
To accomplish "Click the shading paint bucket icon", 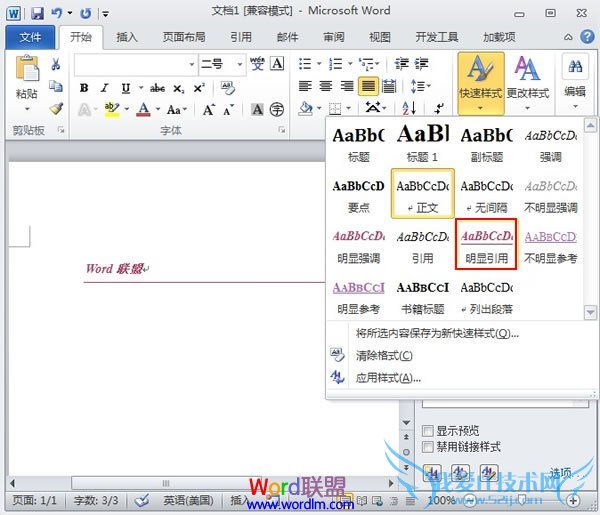I will pyautogui.click(x=306, y=109).
